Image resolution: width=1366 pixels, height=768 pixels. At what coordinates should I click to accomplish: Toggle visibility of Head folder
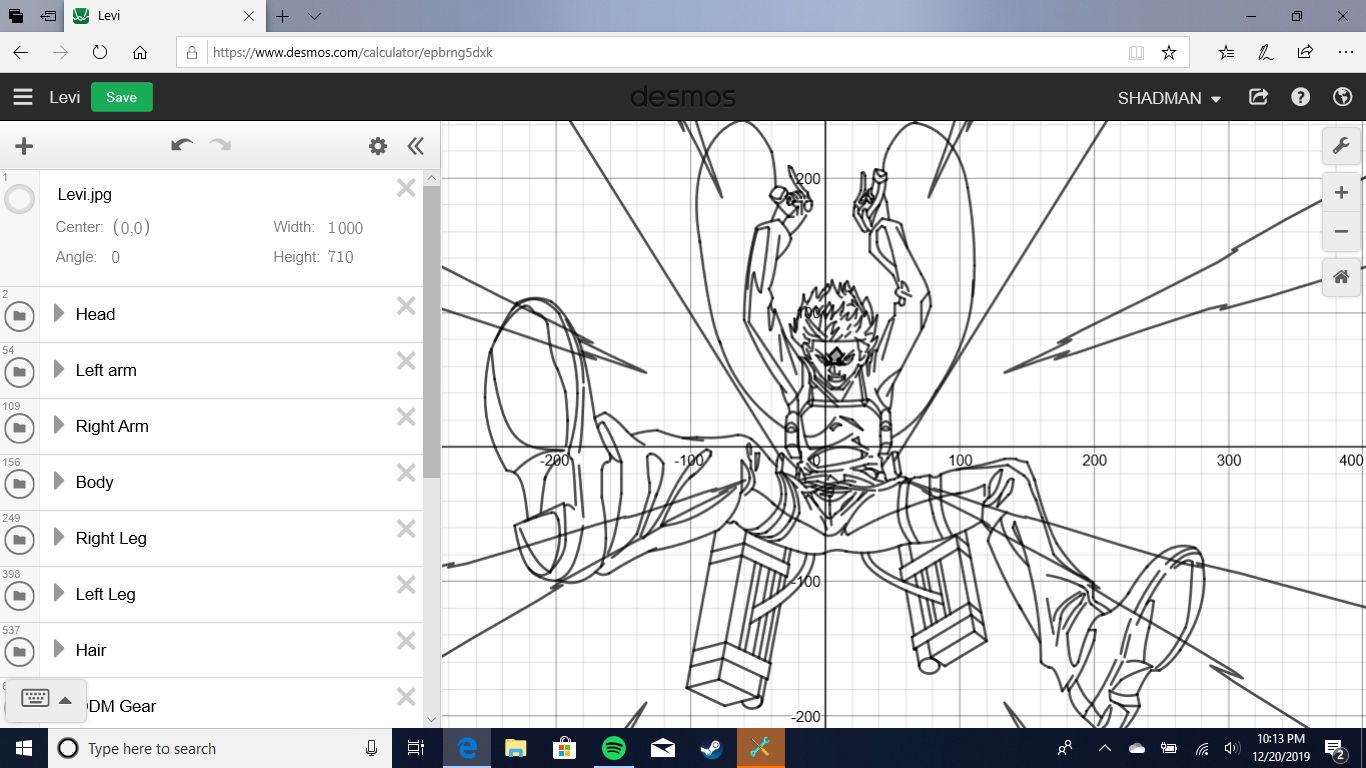(19, 317)
